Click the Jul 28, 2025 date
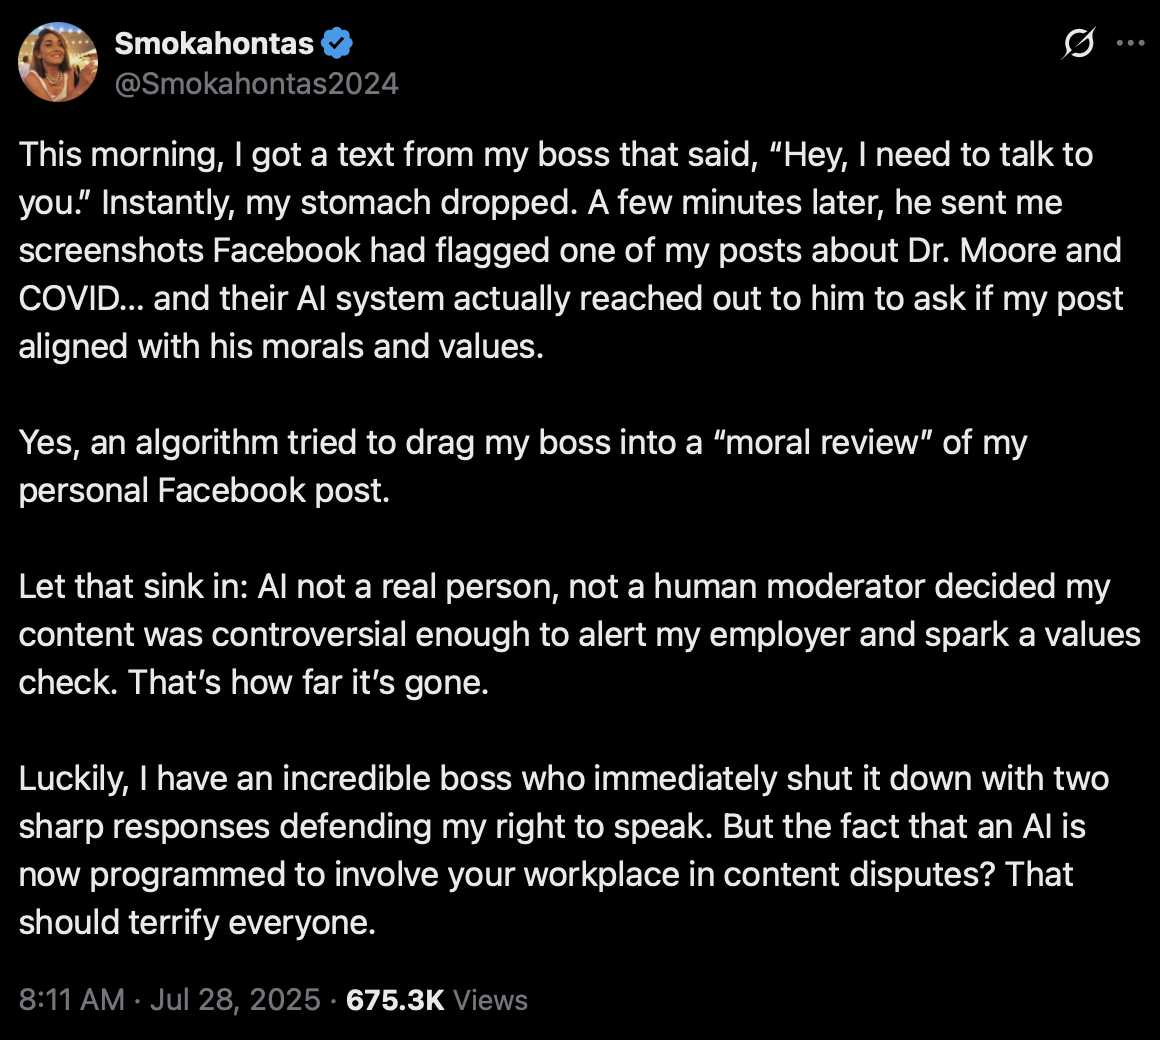This screenshot has height=1040, width=1160. click(235, 999)
